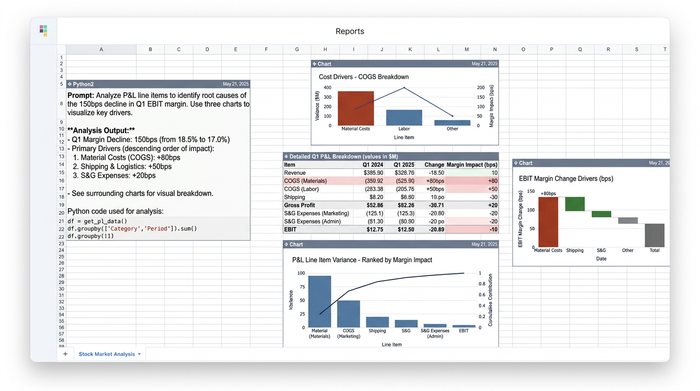The width and height of the screenshot is (700, 391).
Task: Click the Gross Profit row label
Action: 300,205
